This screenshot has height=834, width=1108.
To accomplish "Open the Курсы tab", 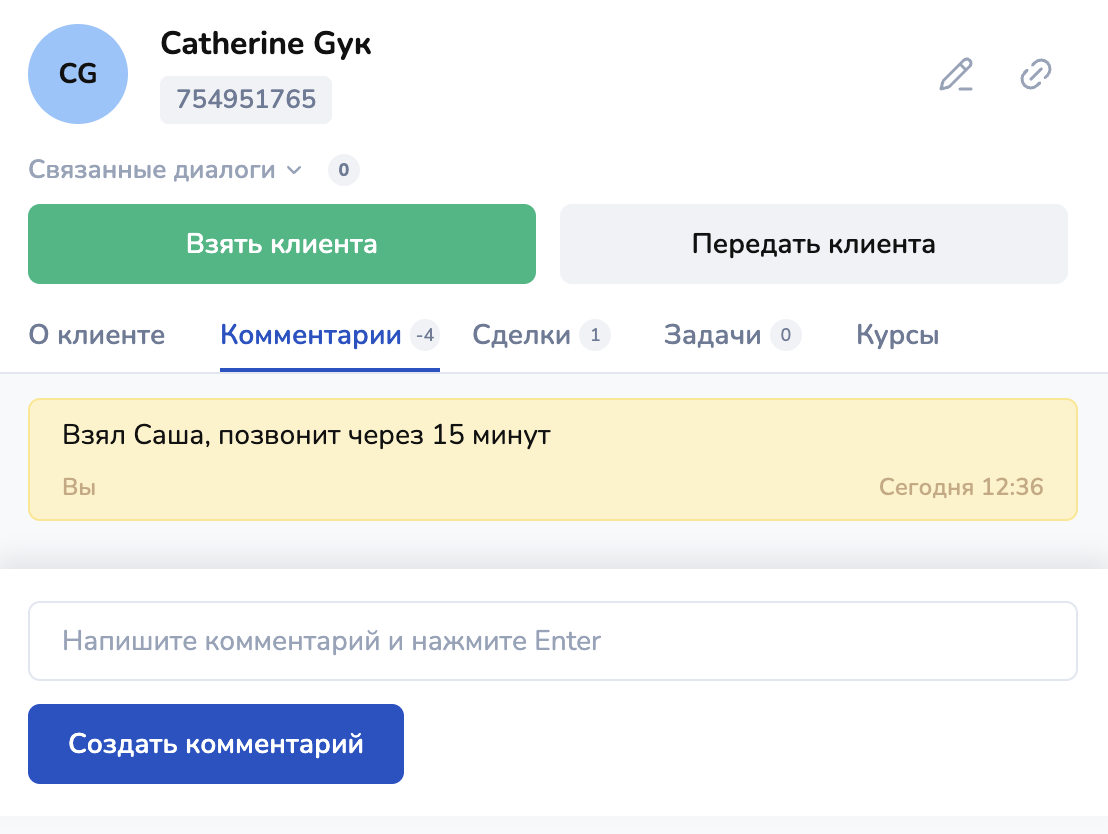I will pos(897,335).
